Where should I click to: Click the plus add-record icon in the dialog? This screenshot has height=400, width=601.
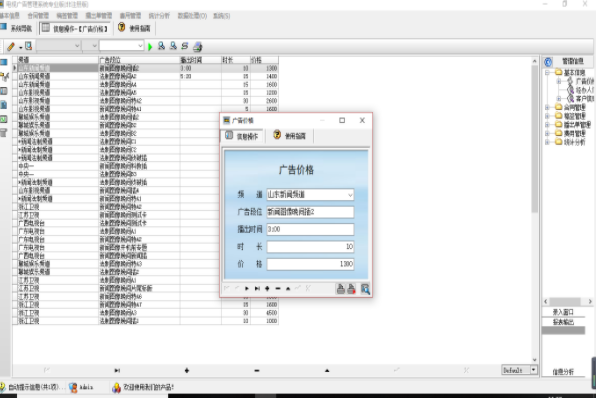267,289
